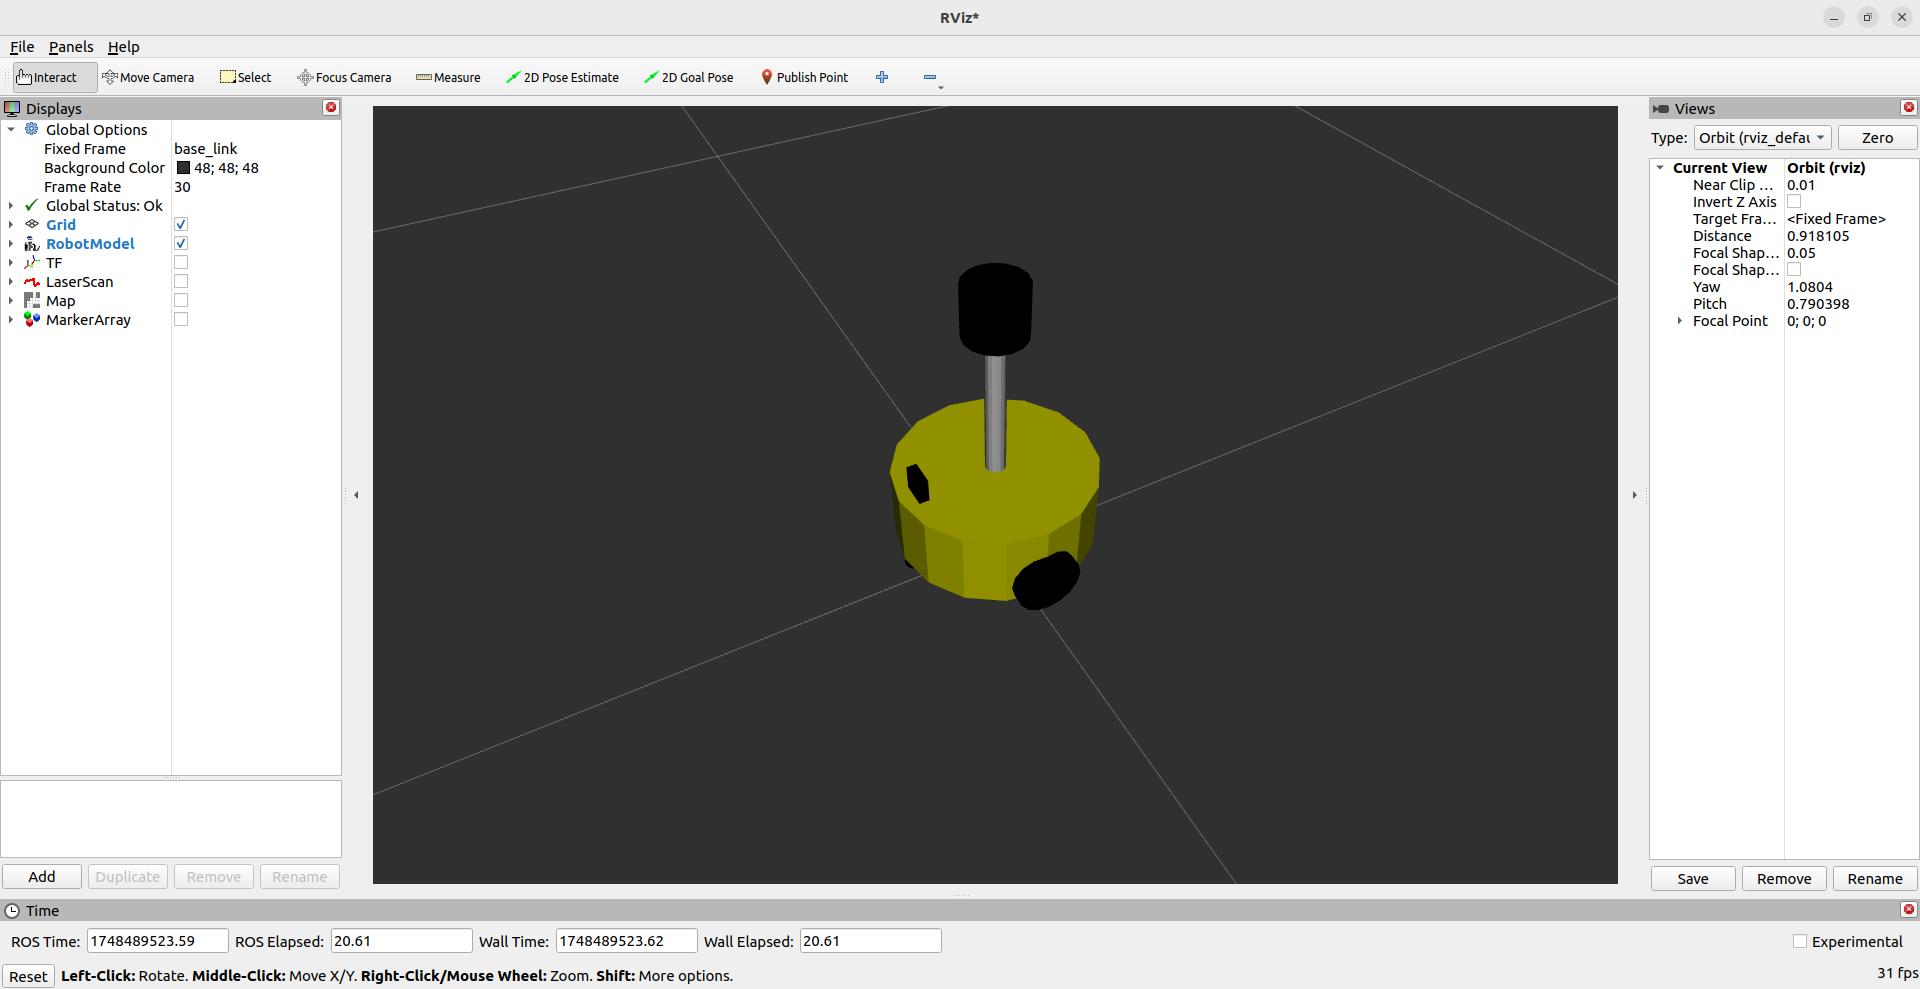Expand the LaserScan display properties

(x=11, y=281)
